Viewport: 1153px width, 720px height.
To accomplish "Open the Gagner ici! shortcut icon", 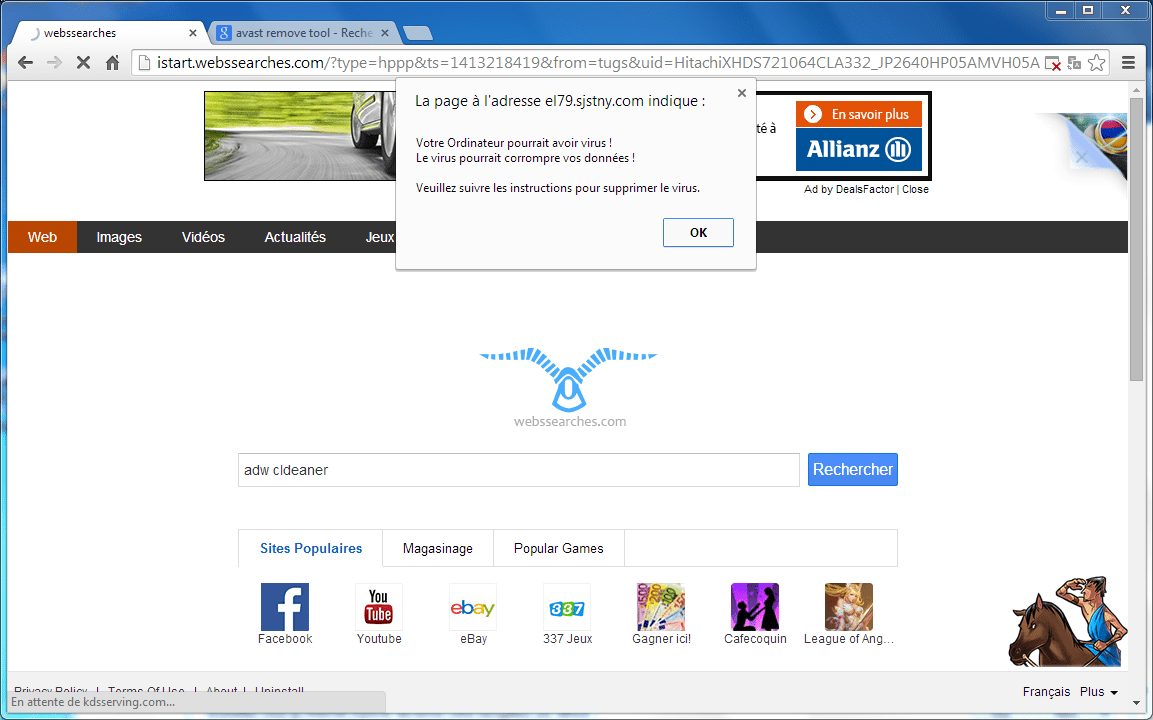I will coord(661,607).
